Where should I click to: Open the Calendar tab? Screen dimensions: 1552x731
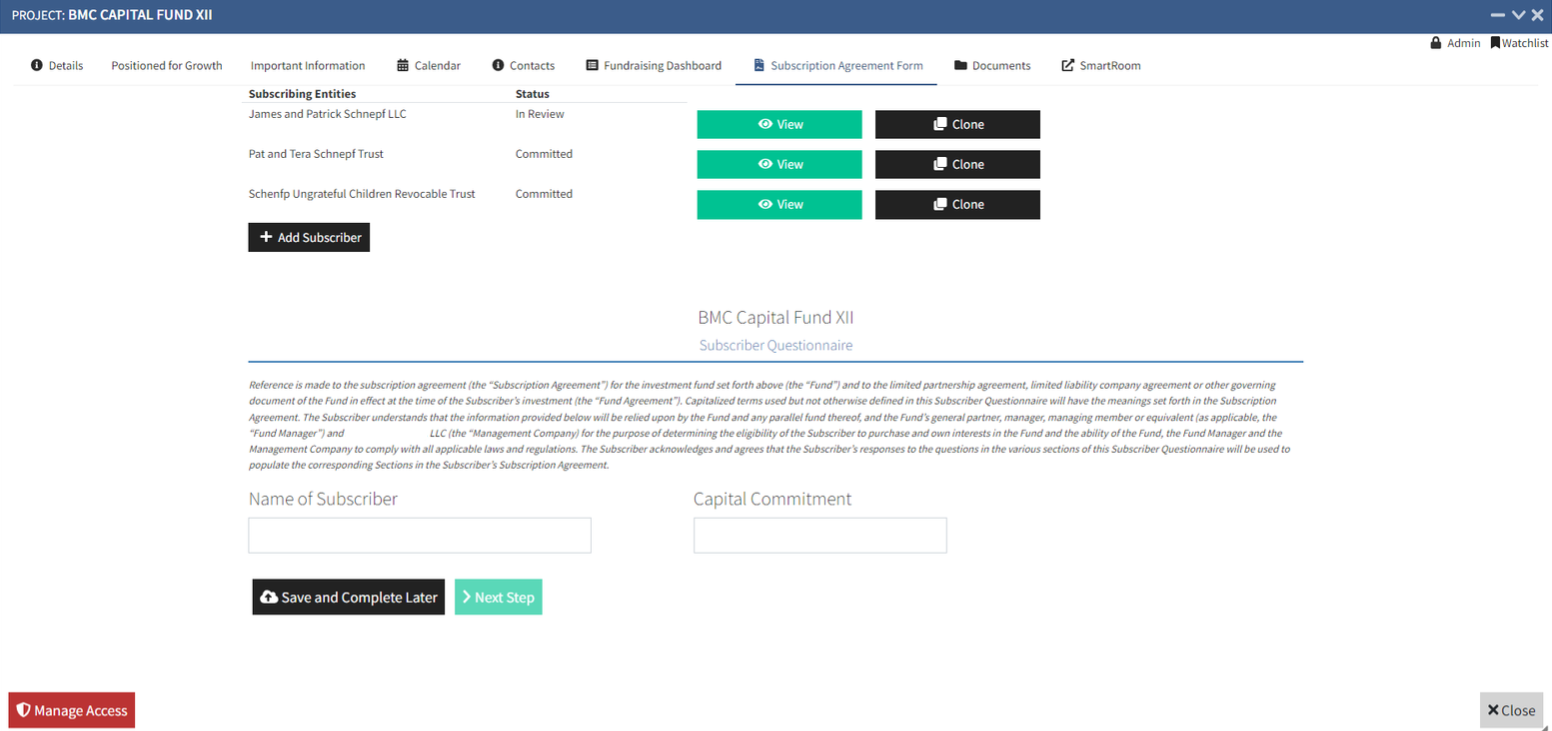[429, 66]
